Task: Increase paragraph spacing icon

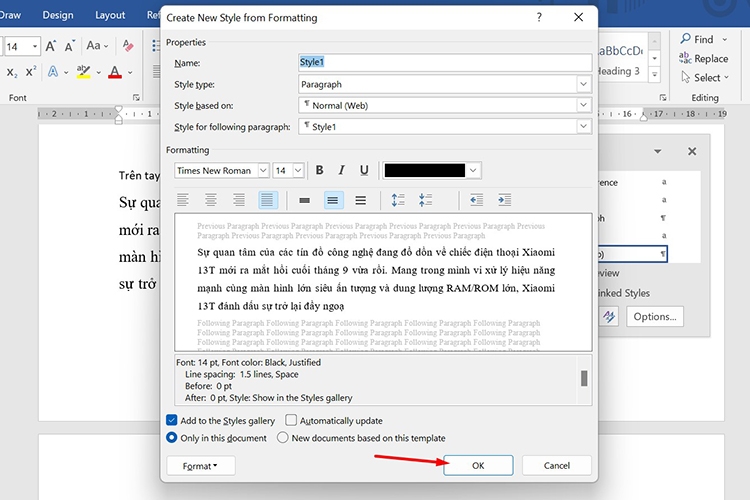Action: [398, 200]
